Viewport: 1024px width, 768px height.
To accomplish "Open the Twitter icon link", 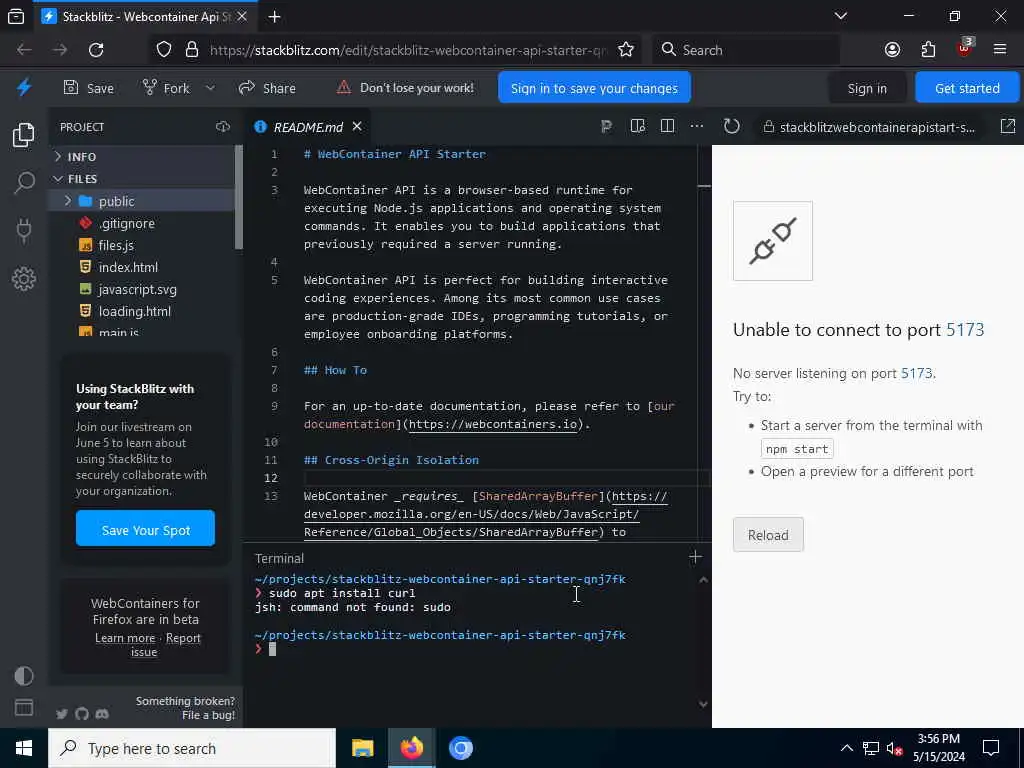I will [61, 714].
